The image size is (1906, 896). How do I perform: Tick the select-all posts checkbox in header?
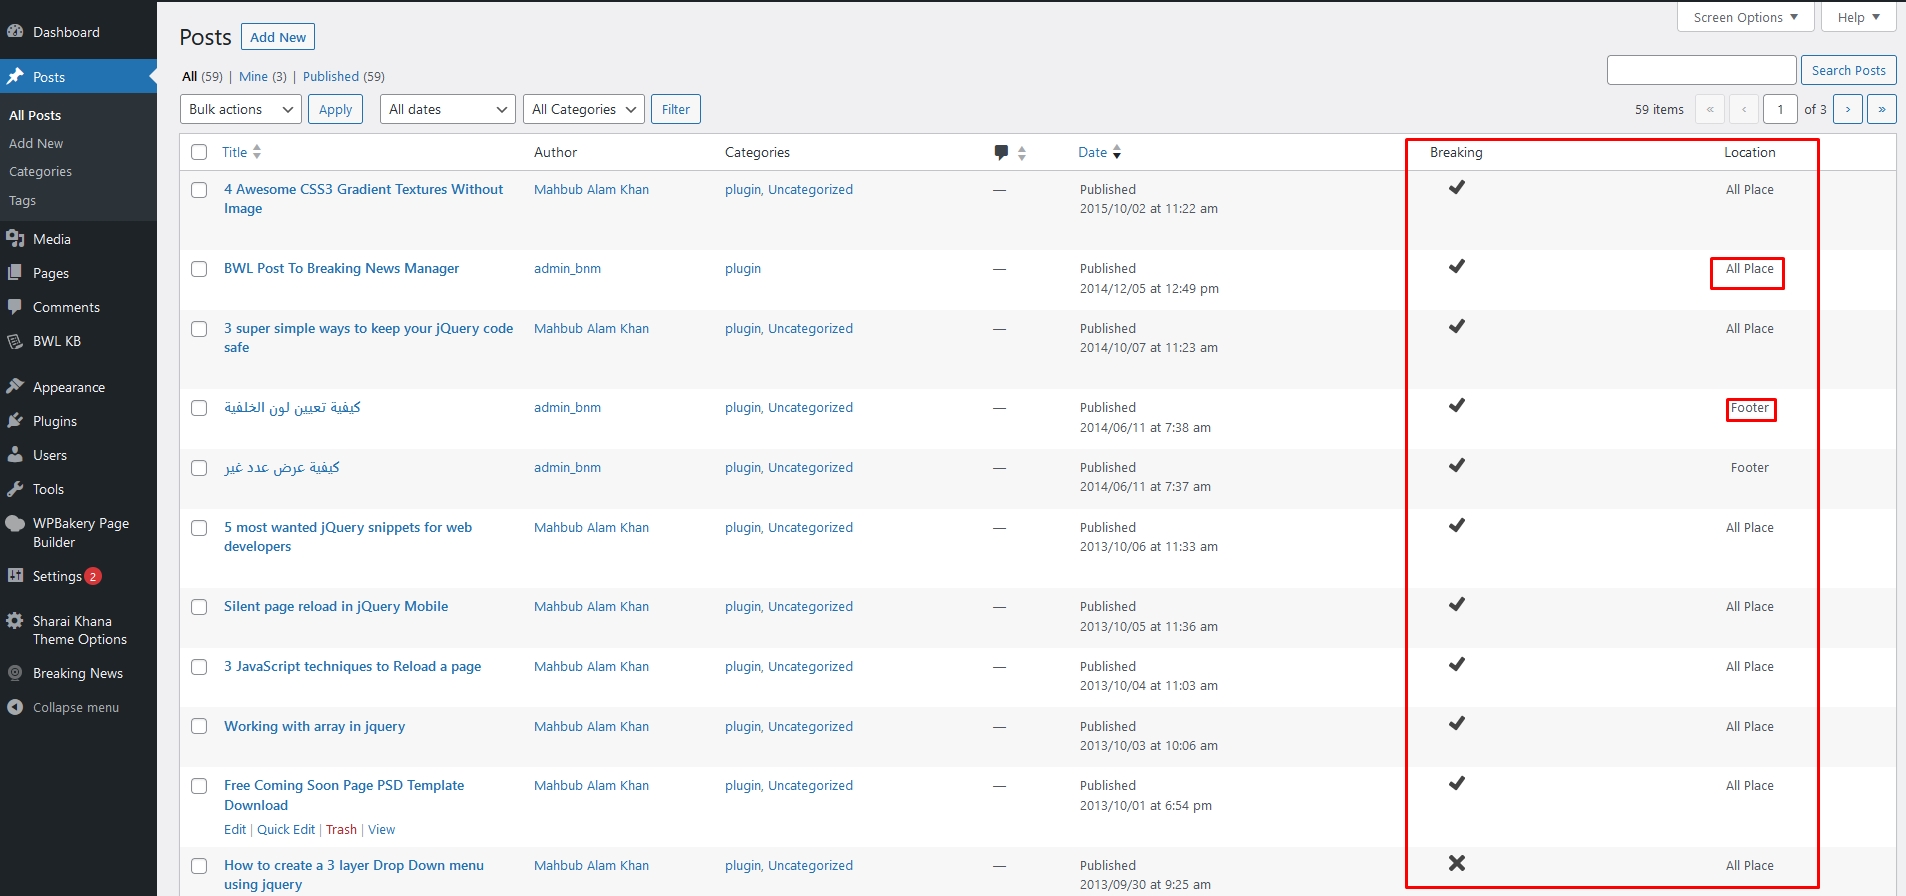199,152
